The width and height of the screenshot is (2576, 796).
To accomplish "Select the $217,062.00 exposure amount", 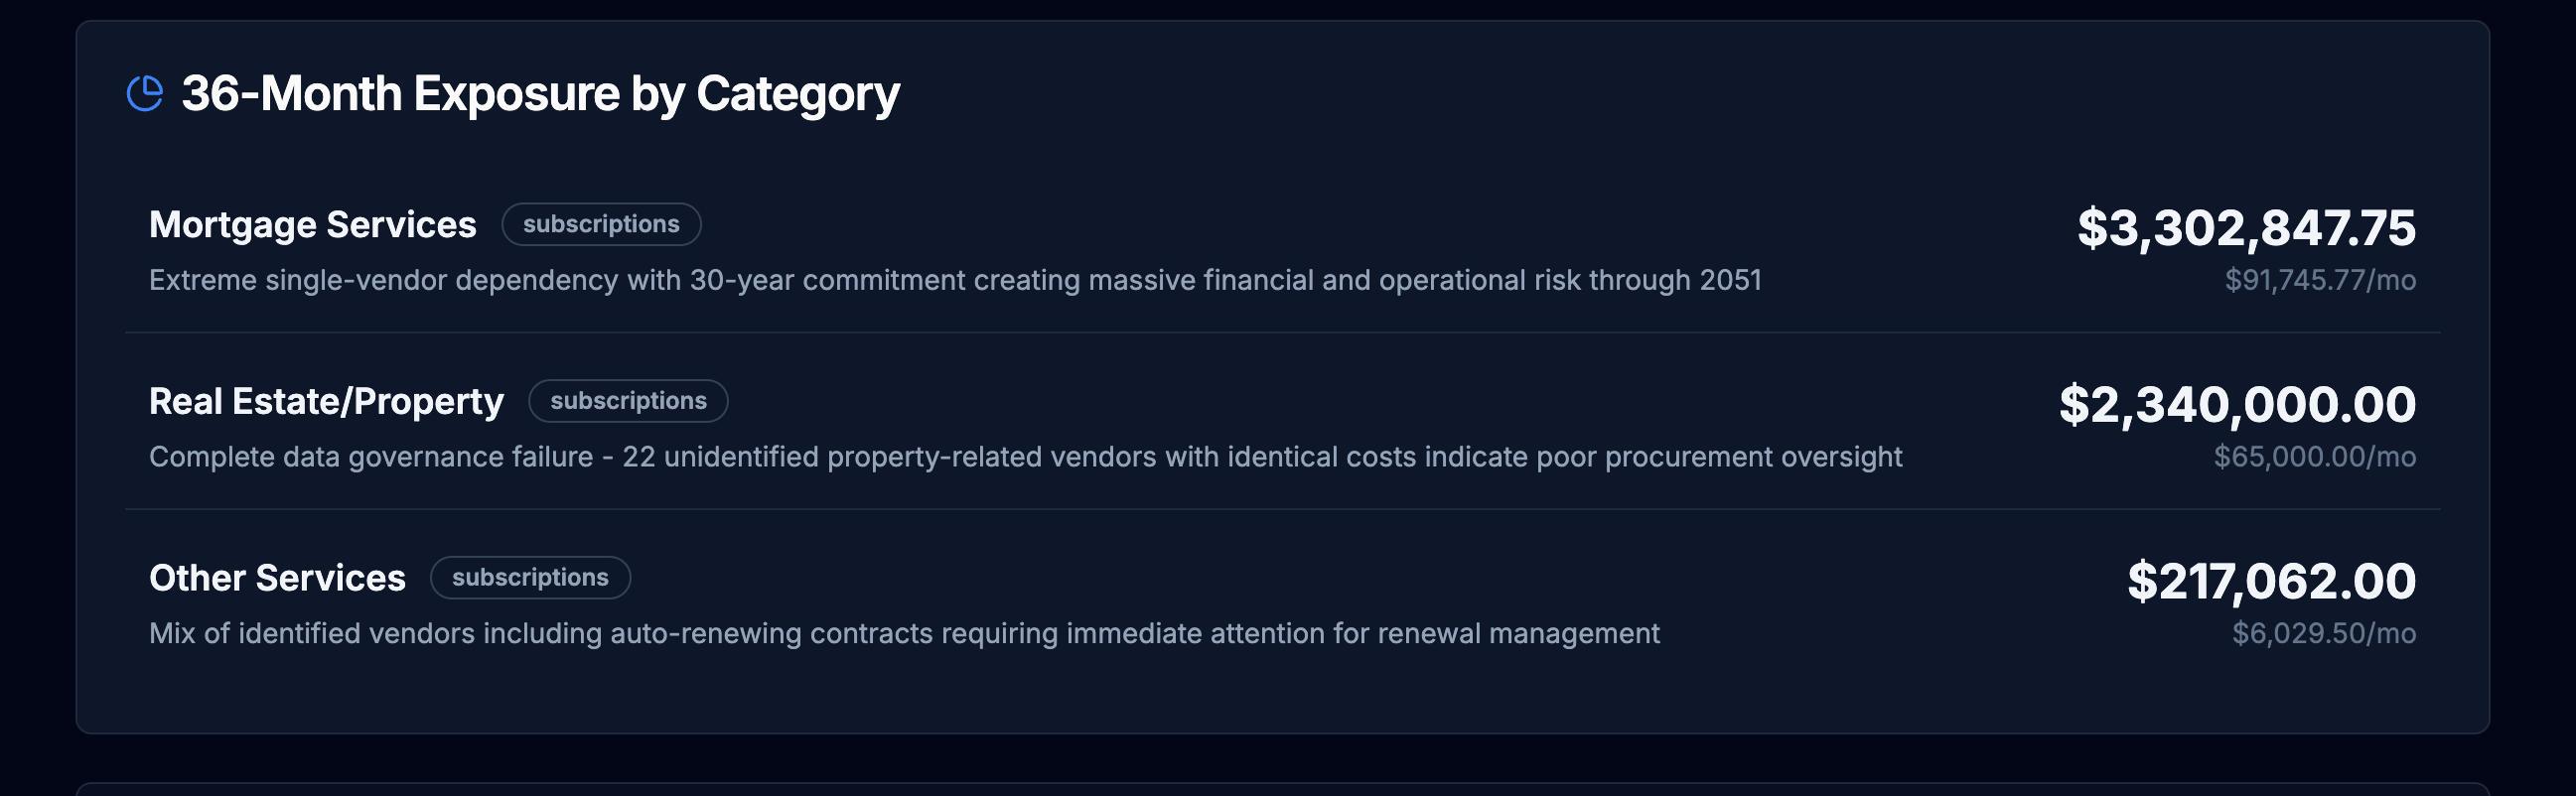I will tap(2271, 582).
